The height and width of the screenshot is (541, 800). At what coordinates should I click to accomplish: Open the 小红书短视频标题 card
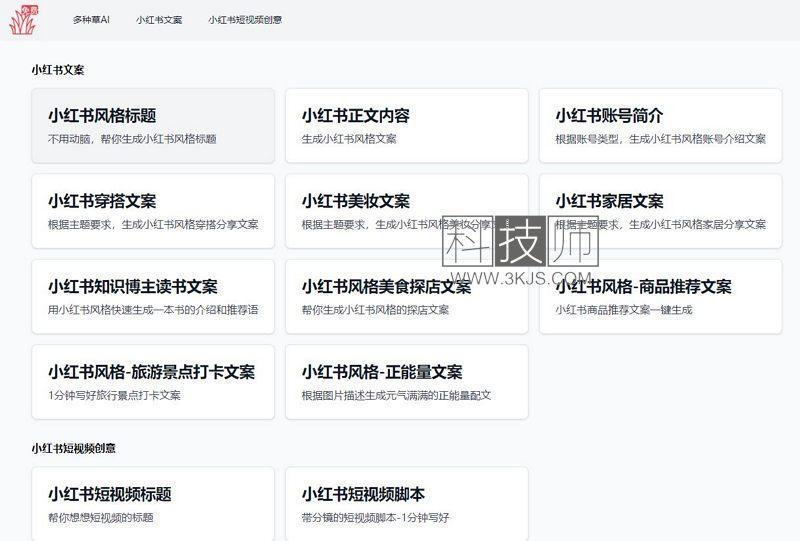(x=153, y=504)
